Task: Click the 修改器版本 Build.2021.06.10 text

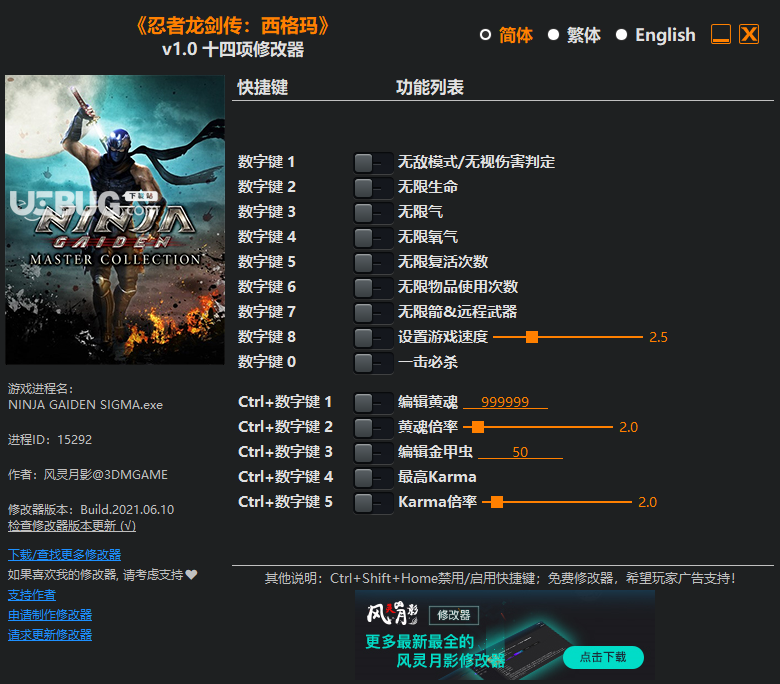Action: click(x=91, y=509)
